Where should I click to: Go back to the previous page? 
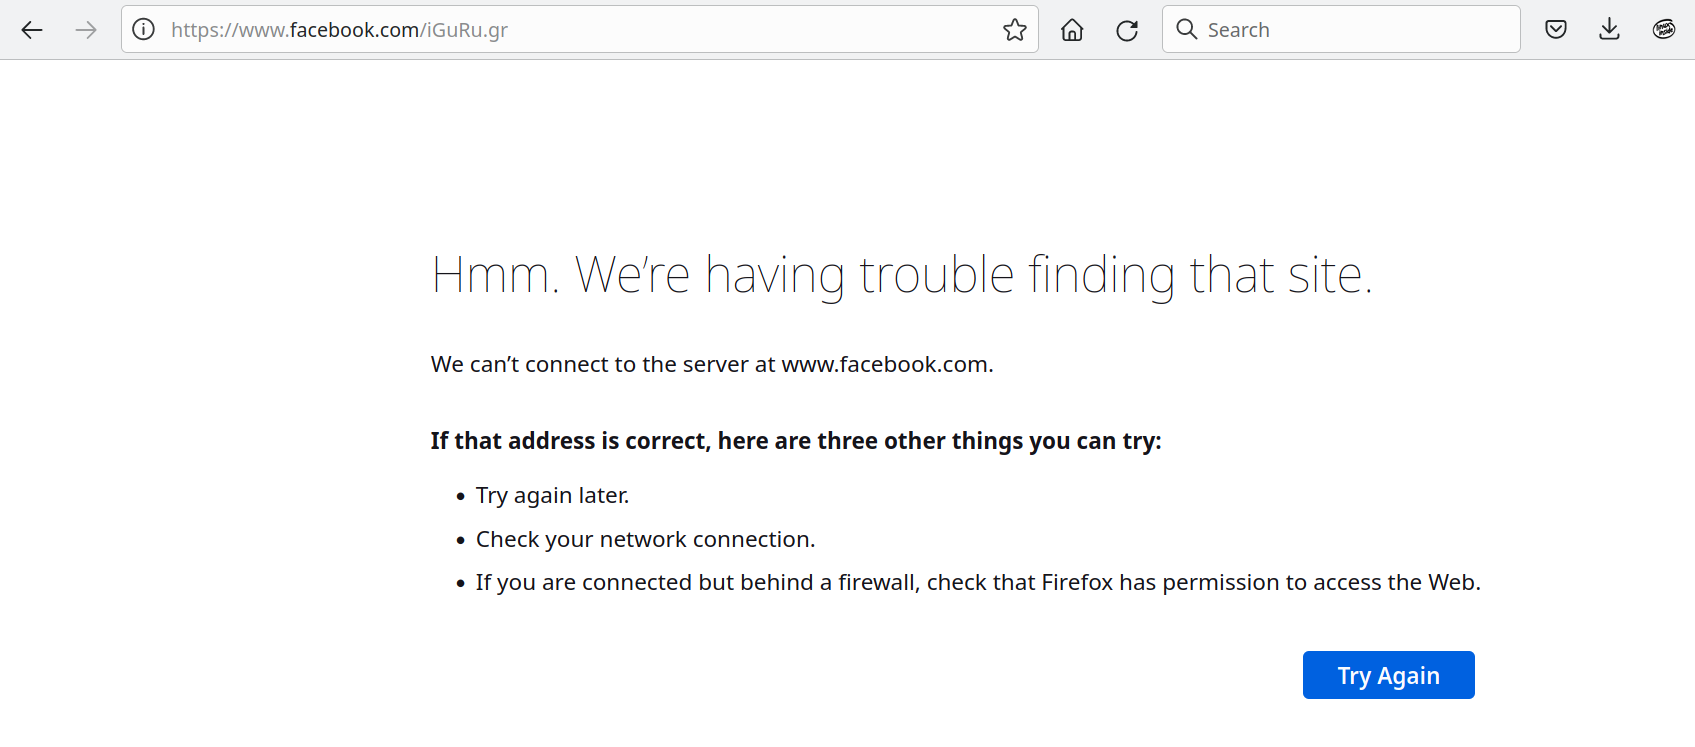click(32, 30)
